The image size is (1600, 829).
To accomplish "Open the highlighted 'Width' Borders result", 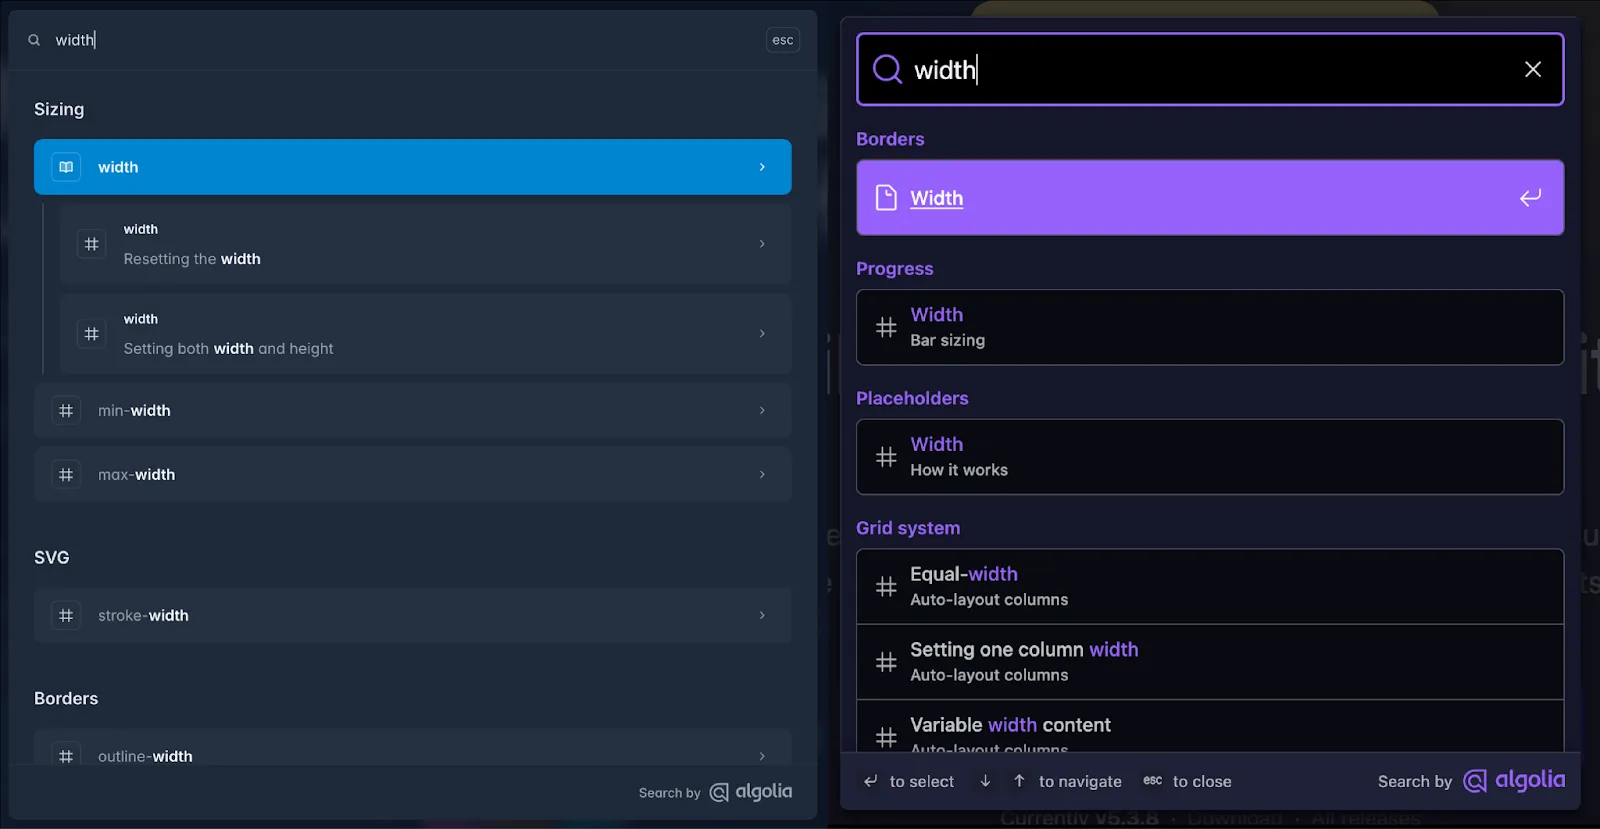I will click(x=1210, y=198).
